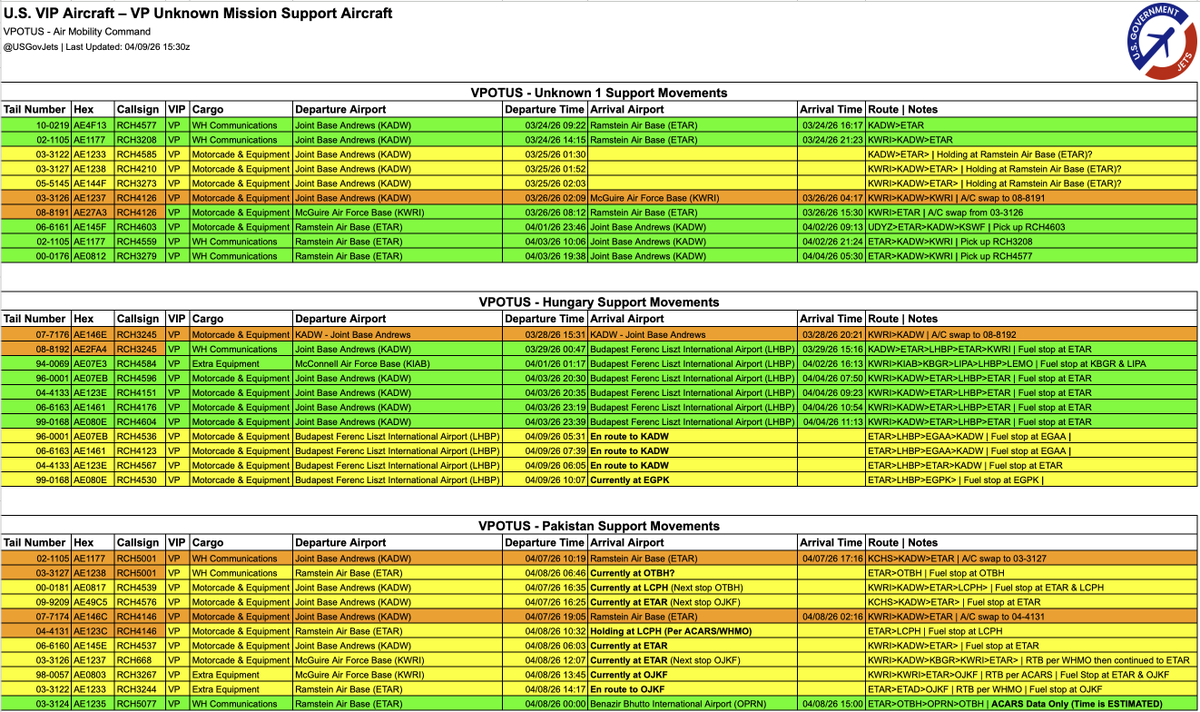Image resolution: width=1200 pixels, height=712 pixels.
Task: Select 'VPOTUS - Hungary Support Movements' table title
Action: 599,302
